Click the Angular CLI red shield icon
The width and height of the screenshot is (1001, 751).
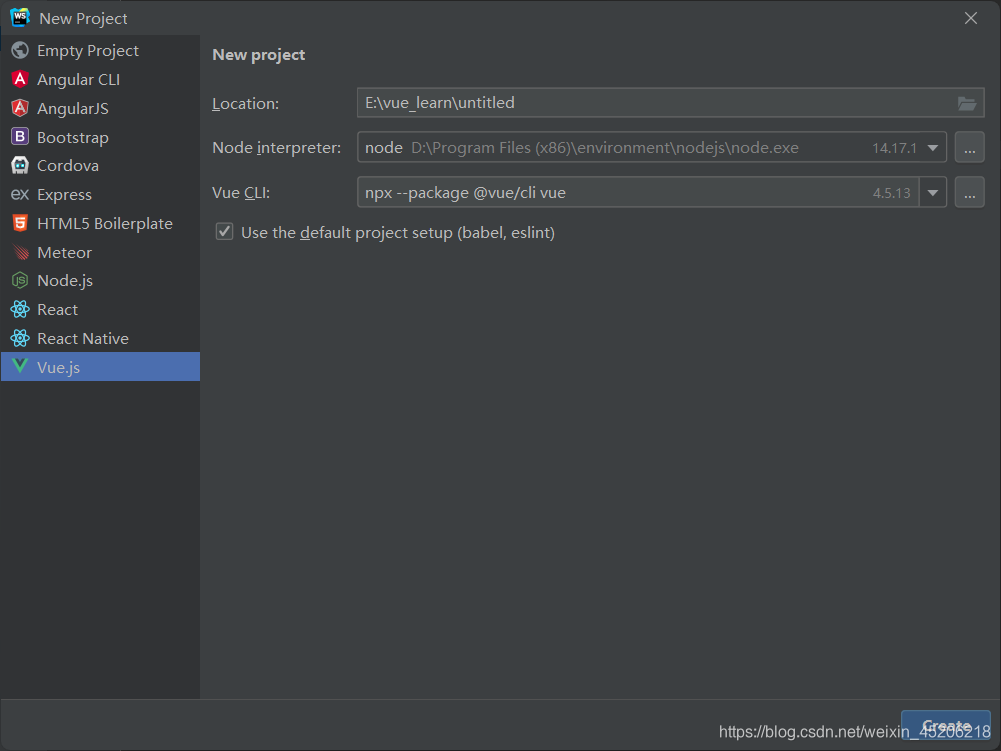20,79
